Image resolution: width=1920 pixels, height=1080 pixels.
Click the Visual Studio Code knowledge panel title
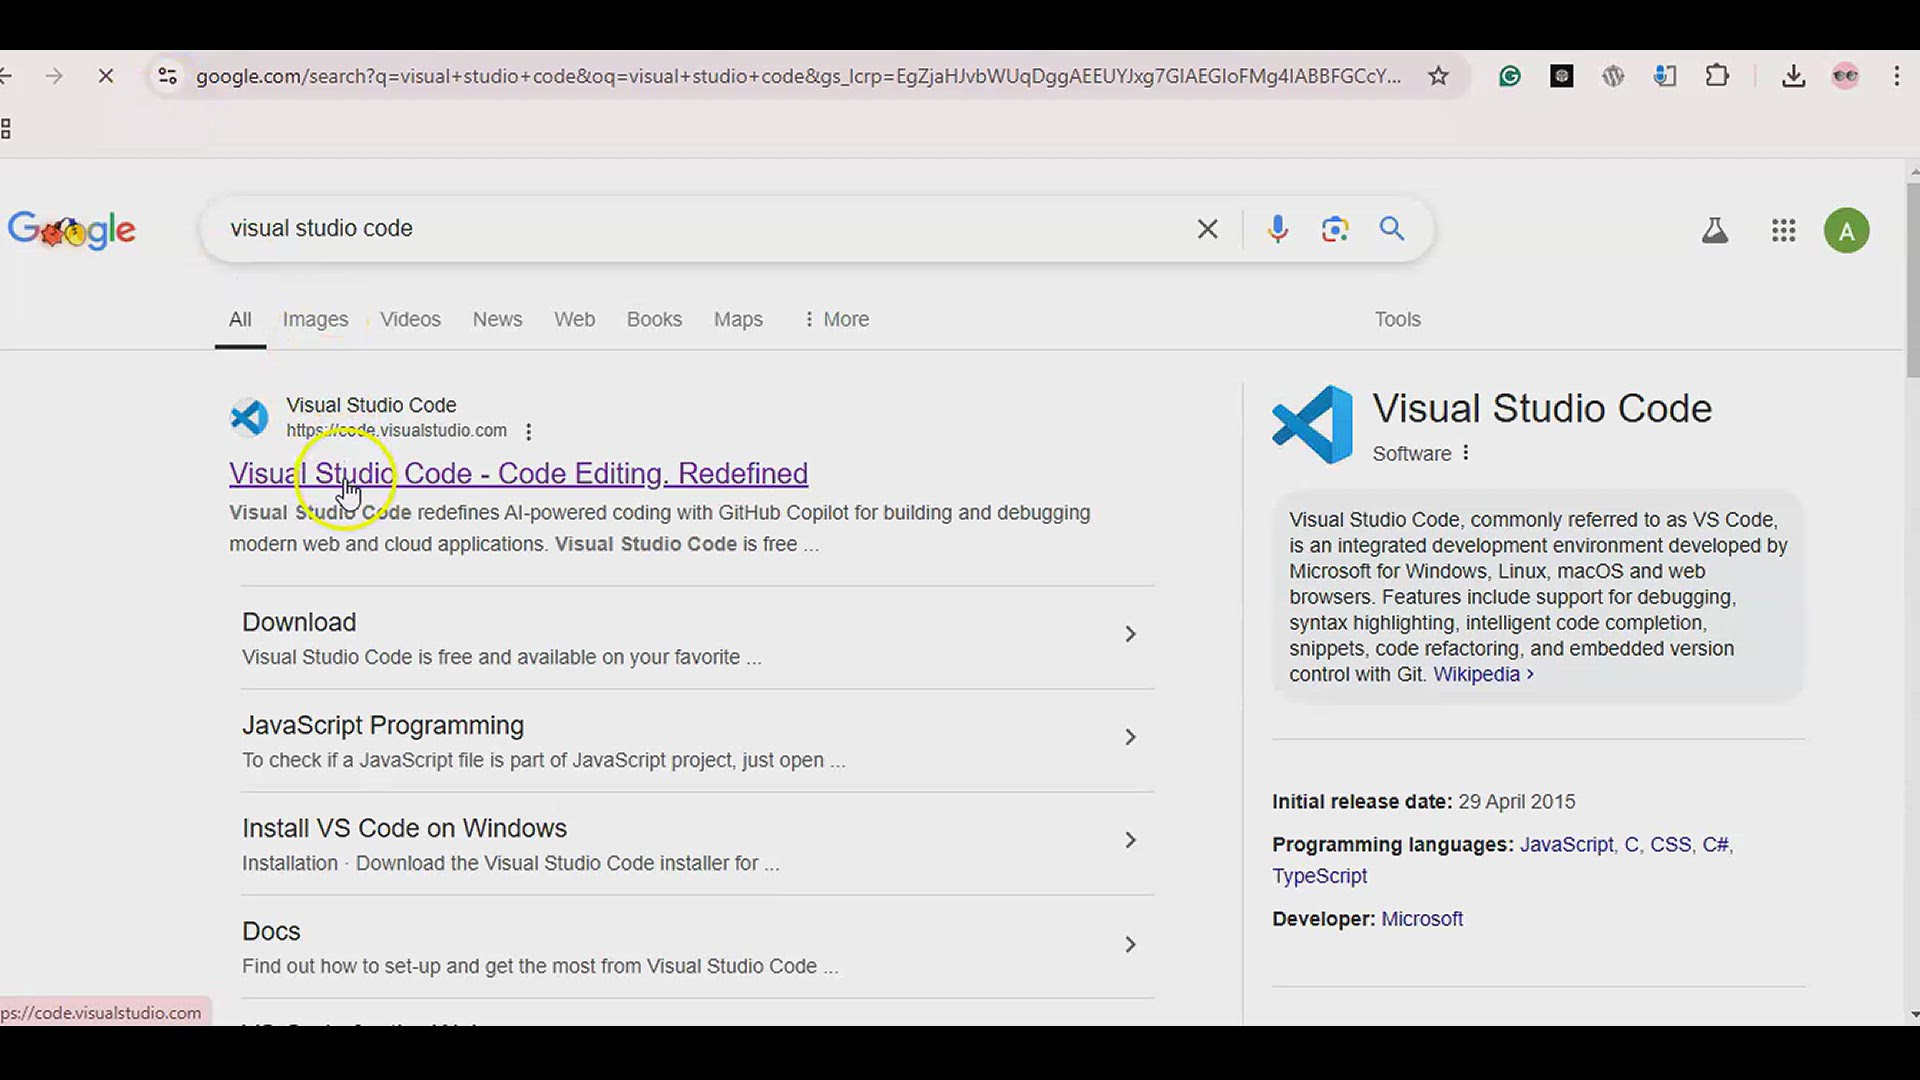pyautogui.click(x=1542, y=408)
